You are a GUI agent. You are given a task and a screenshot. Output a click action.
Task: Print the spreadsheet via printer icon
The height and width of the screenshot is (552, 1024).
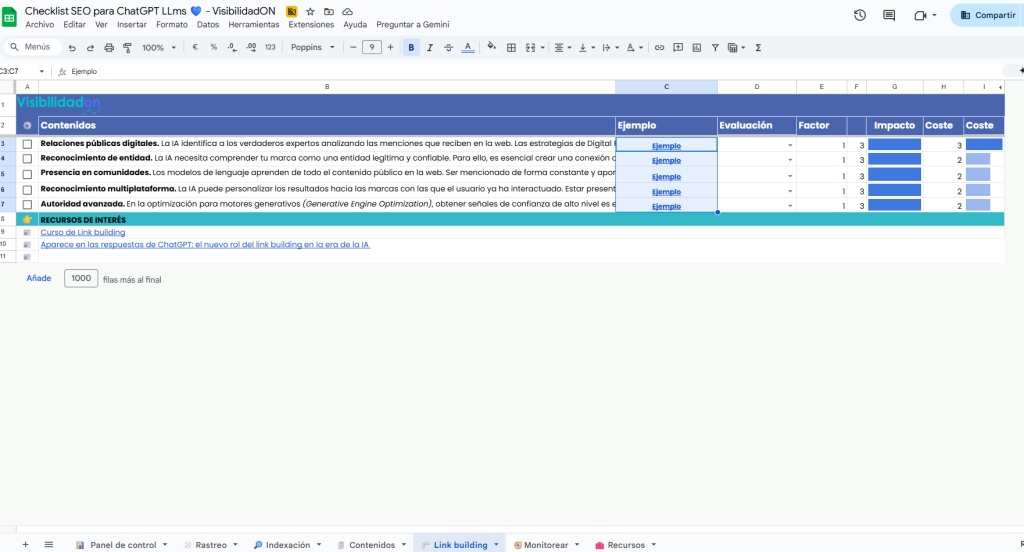(x=109, y=47)
